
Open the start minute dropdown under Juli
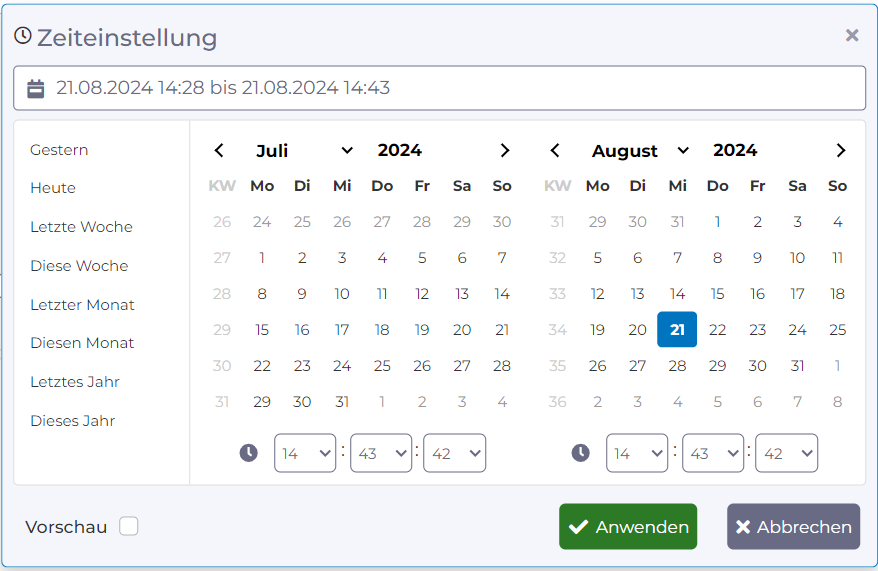tap(381, 453)
